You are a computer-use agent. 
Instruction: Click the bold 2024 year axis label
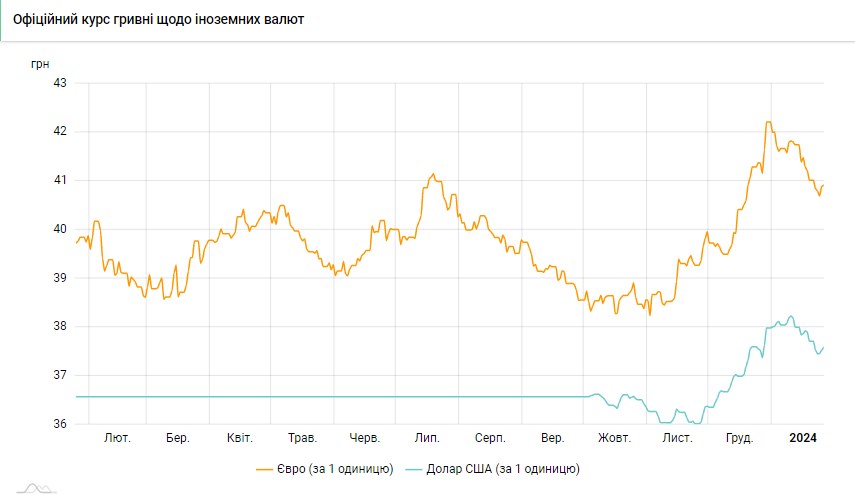(803, 439)
